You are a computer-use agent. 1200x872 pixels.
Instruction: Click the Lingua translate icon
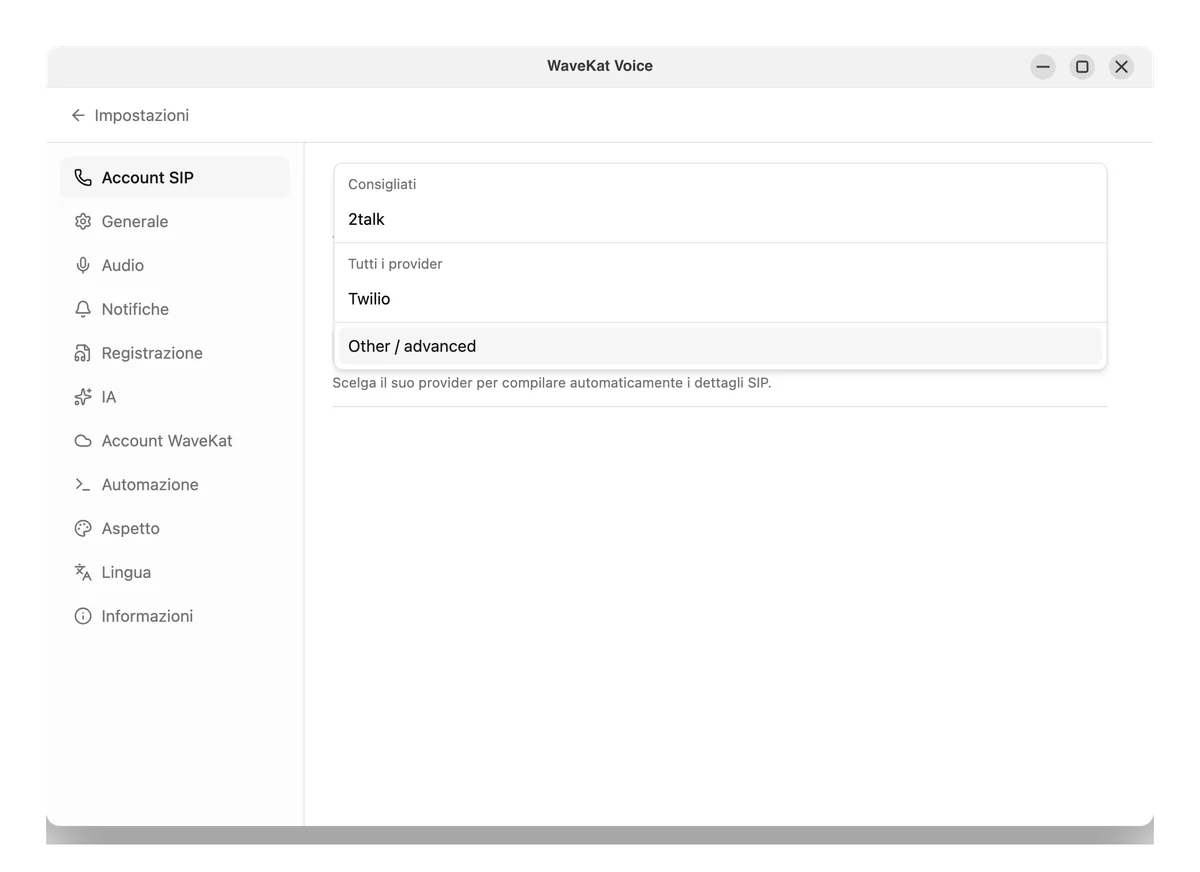[83, 572]
